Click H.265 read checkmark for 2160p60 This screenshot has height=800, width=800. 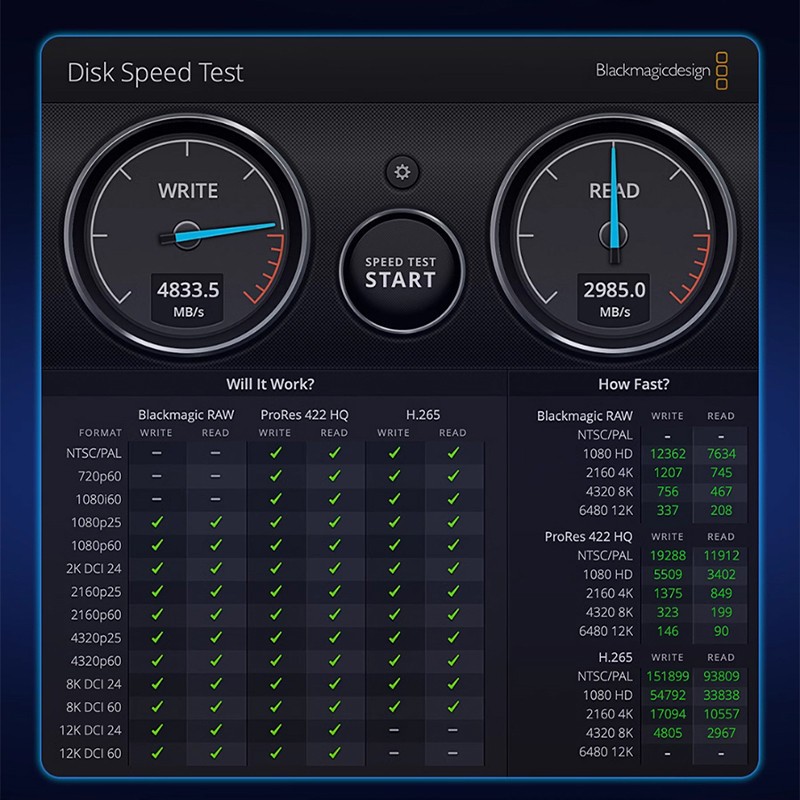tap(453, 614)
